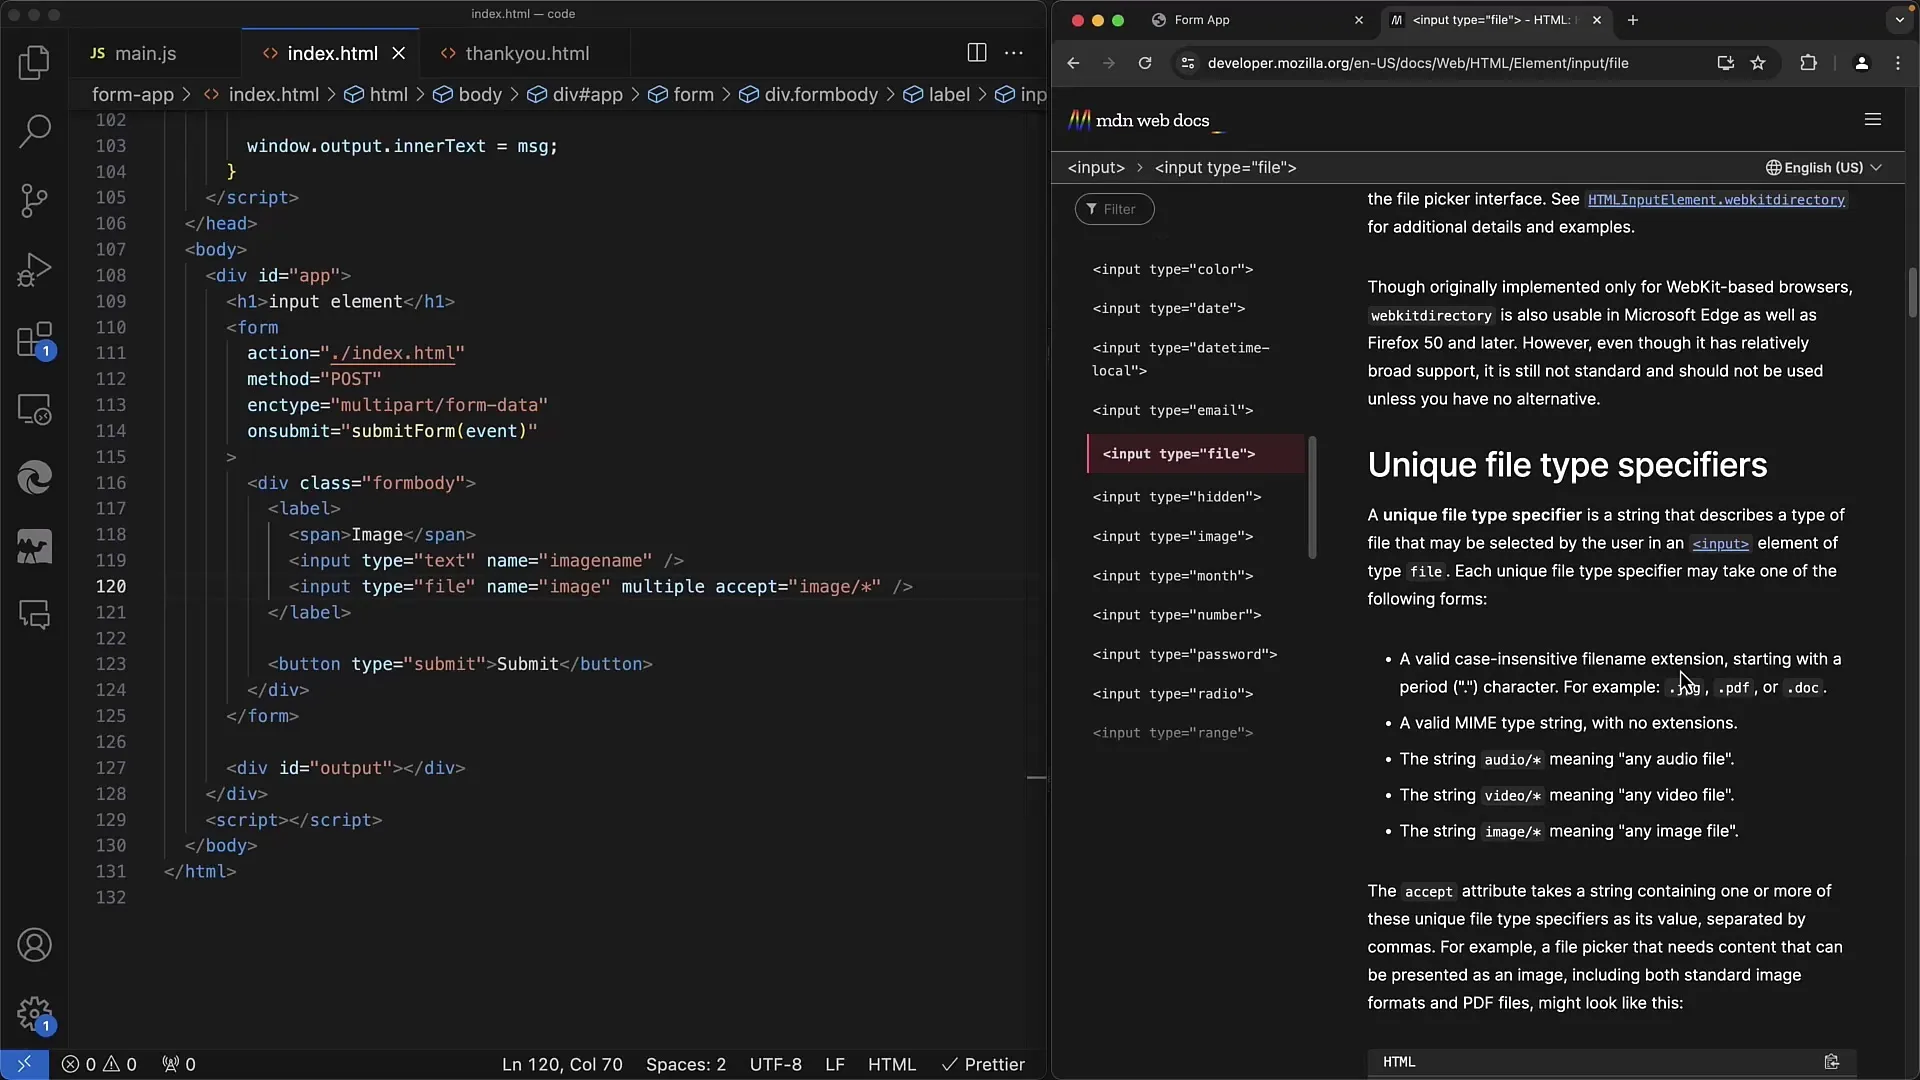
Task: Click the English (US) language toggle
Action: tap(1825, 166)
